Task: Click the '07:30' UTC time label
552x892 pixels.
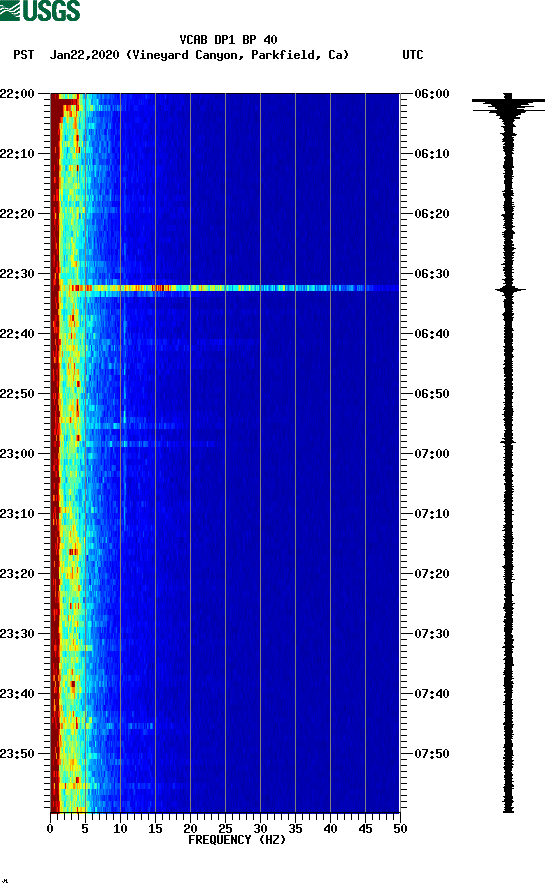Action: pyautogui.click(x=432, y=634)
